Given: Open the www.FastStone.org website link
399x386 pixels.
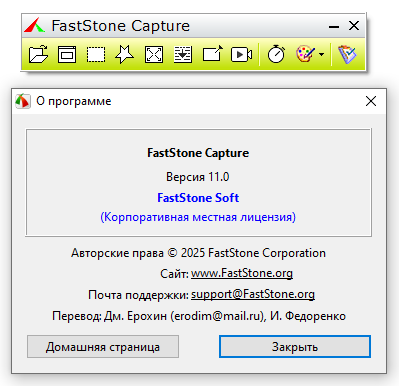Looking at the screenshot, I should [242, 273].
